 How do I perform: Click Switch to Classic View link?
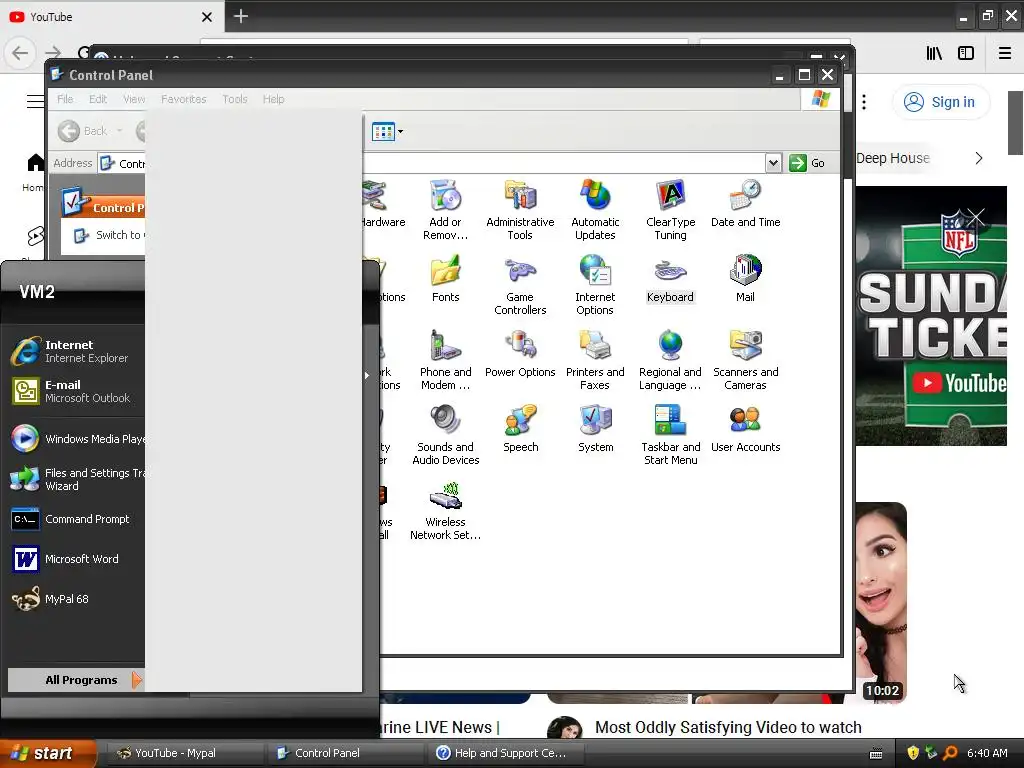coord(109,235)
